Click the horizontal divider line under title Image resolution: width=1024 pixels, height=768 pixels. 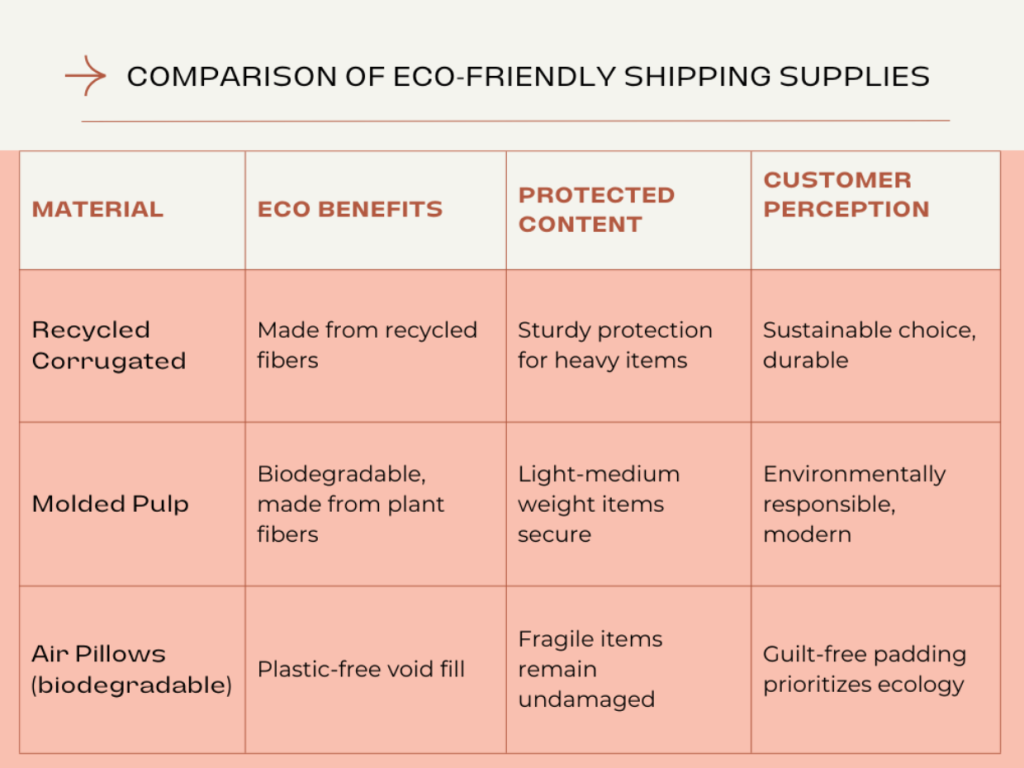[x=515, y=121]
